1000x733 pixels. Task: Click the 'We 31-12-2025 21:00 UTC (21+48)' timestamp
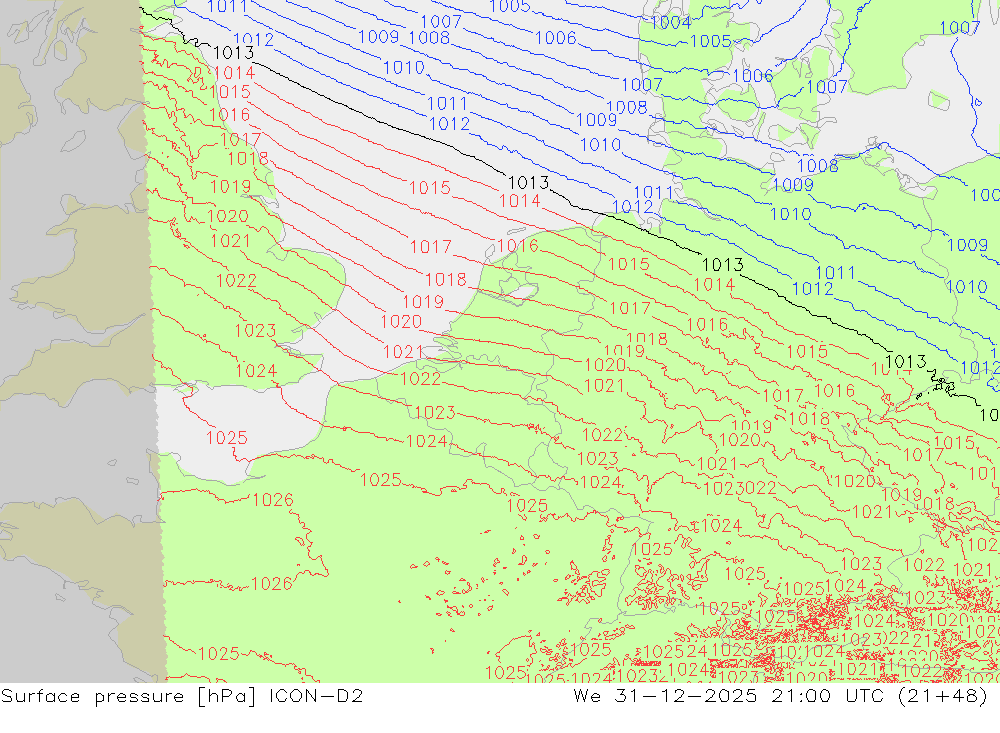tap(781, 695)
